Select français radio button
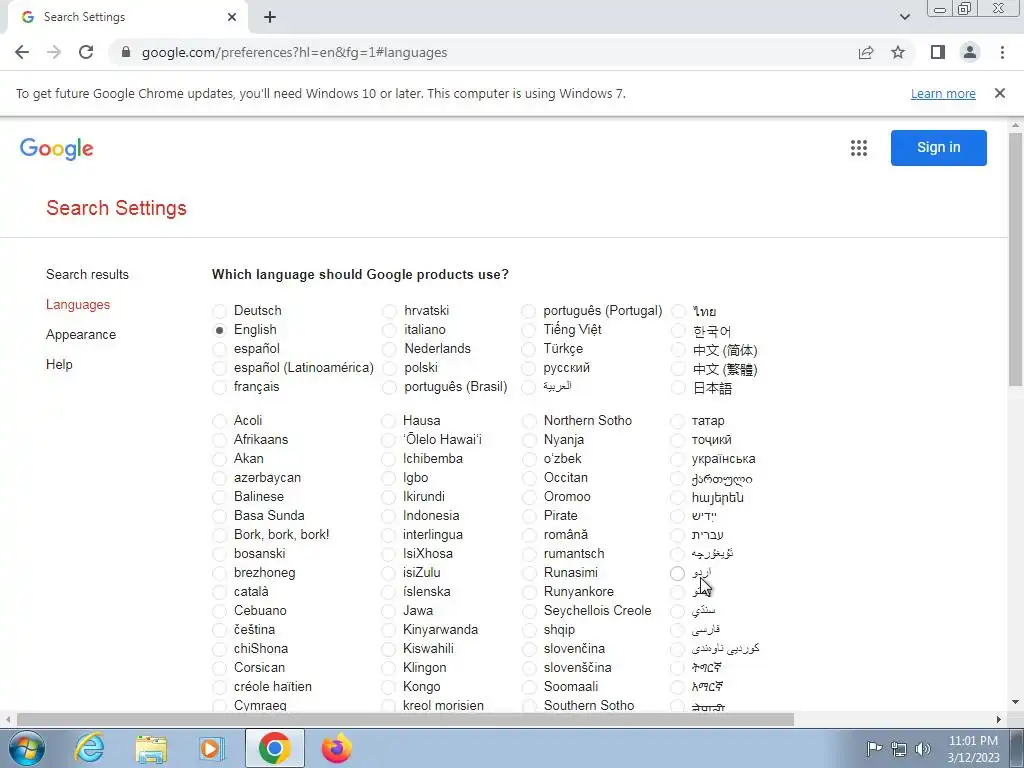Viewport: 1024px width, 768px height. click(x=219, y=387)
